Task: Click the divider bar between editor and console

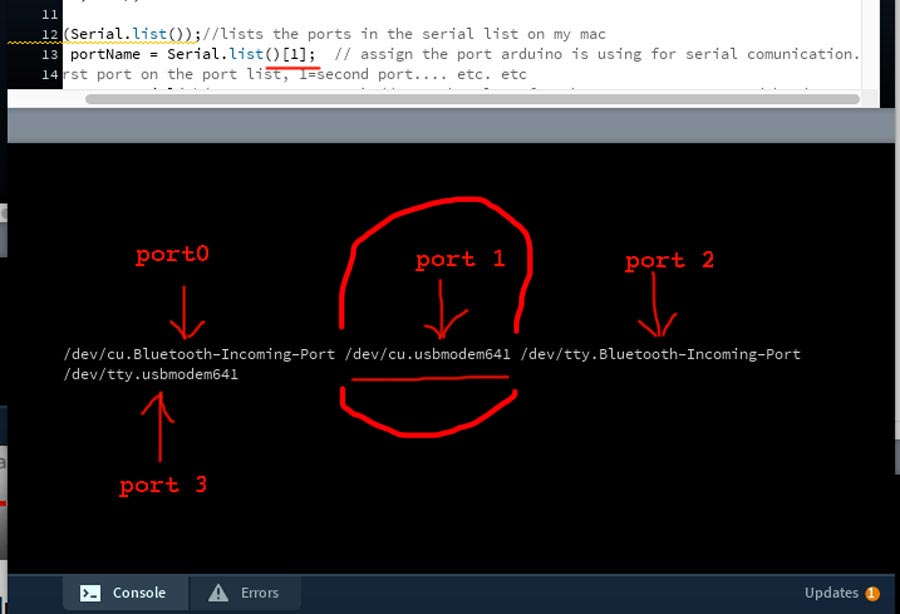Action: click(x=450, y=125)
